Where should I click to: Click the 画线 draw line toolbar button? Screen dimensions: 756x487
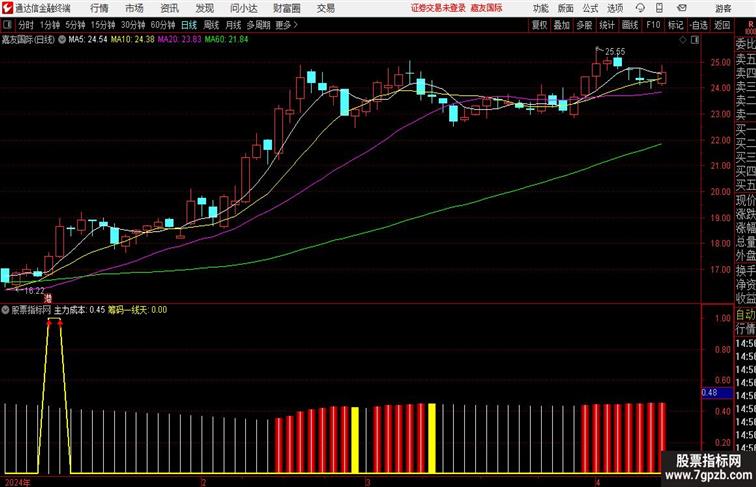630,25
